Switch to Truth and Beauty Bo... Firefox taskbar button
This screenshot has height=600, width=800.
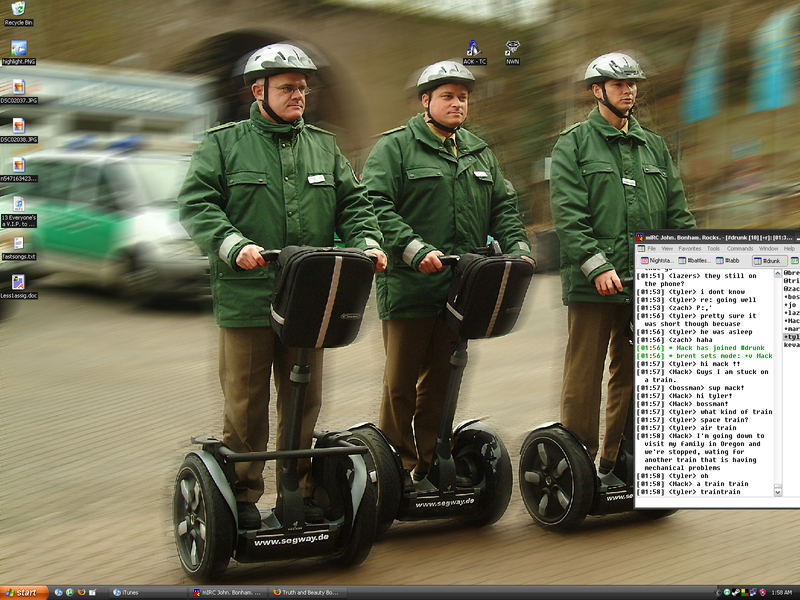click(x=308, y=592)
